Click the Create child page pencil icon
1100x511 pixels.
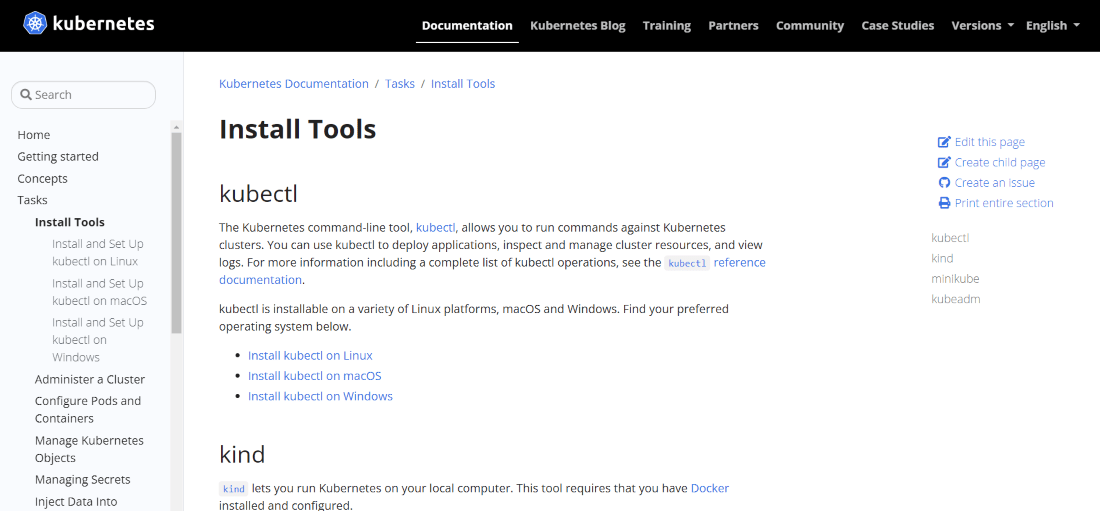tap(944, 162)
